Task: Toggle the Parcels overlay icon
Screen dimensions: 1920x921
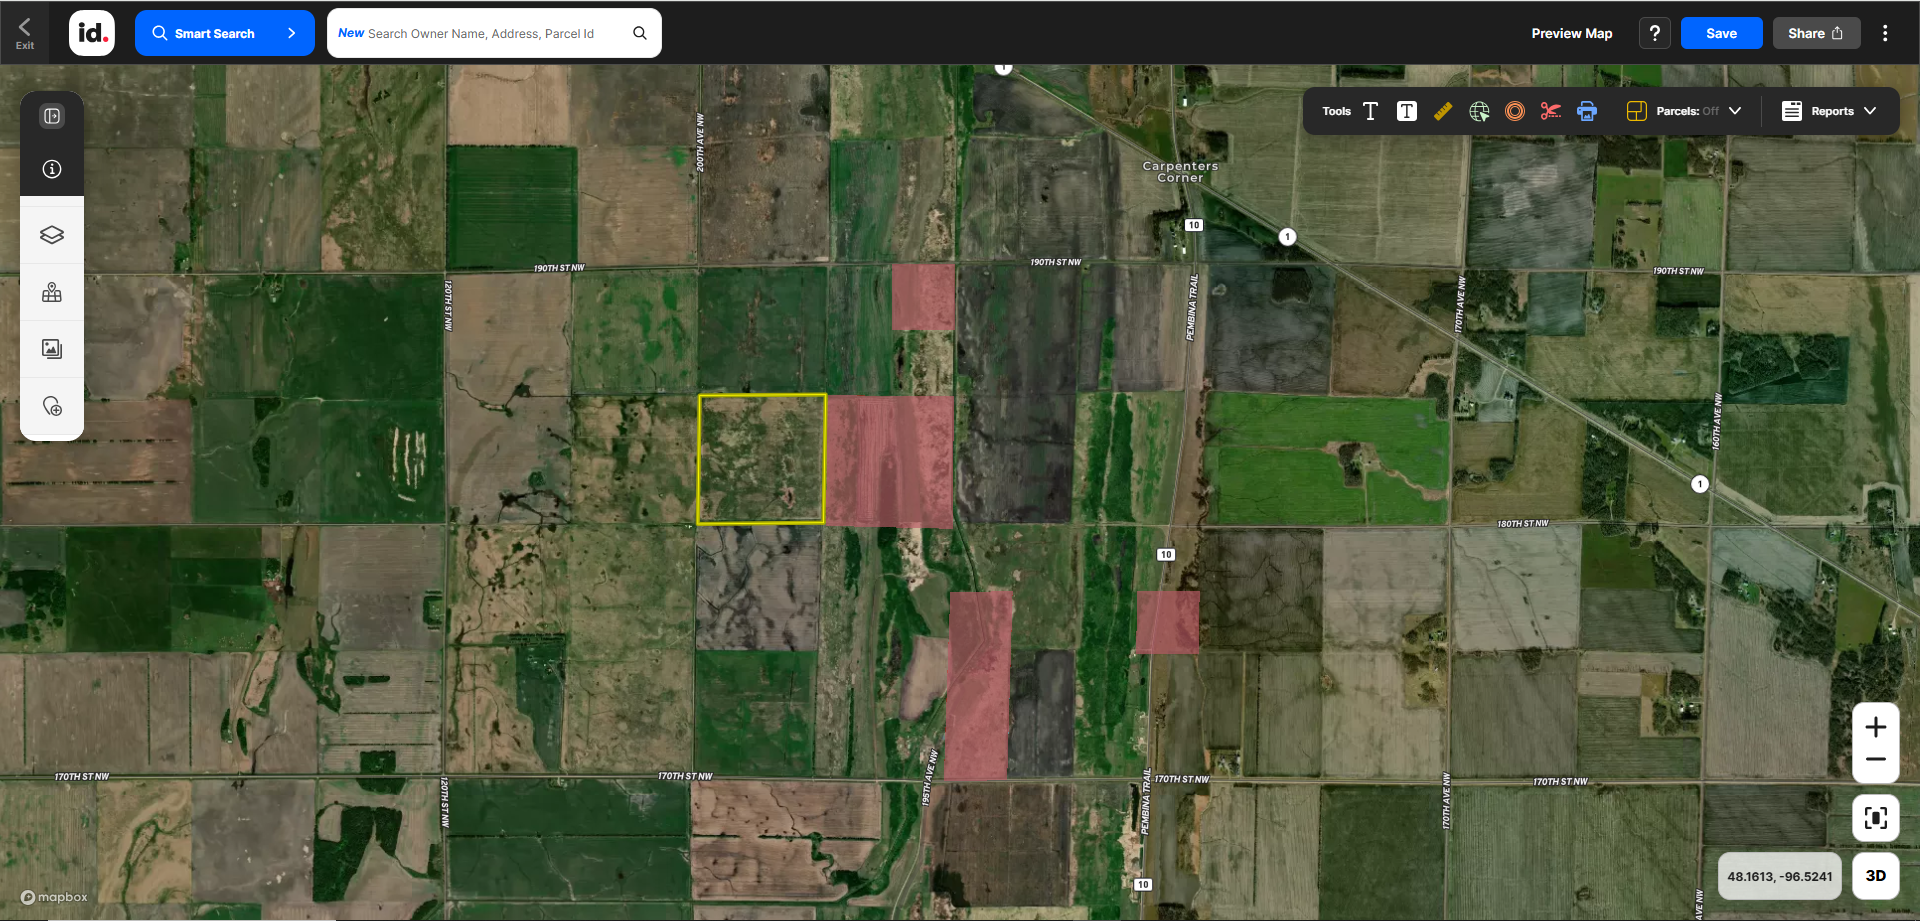Action: click(x=1636, y=111)
